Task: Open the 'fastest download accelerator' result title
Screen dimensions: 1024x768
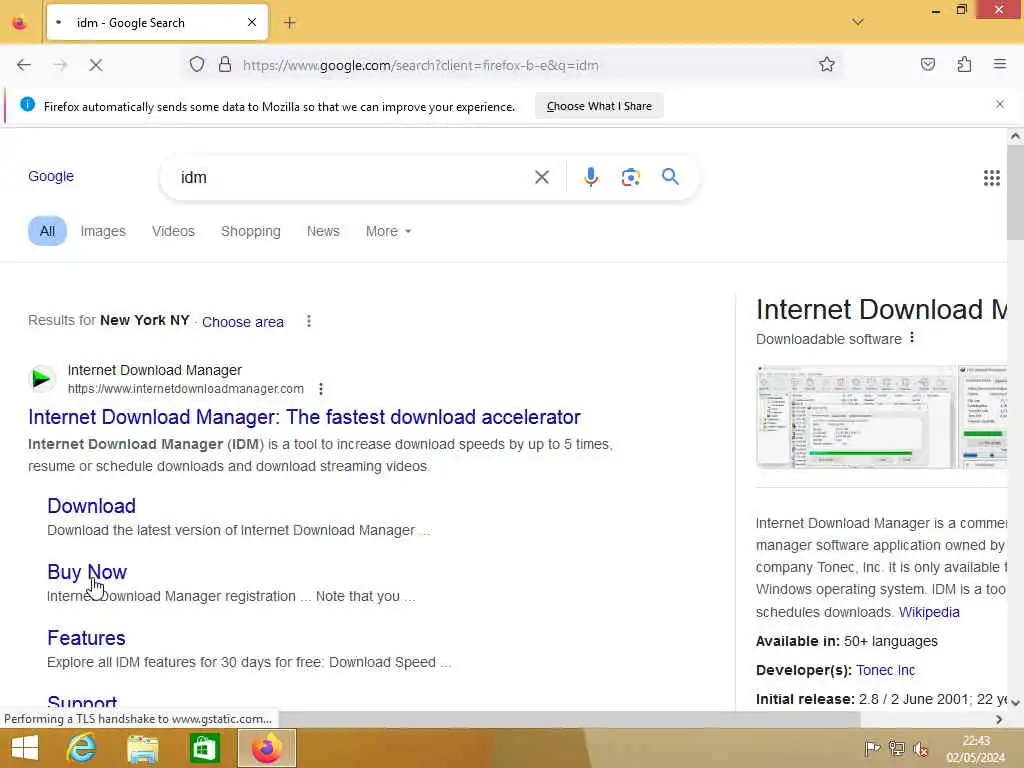Action: point(304,417)
